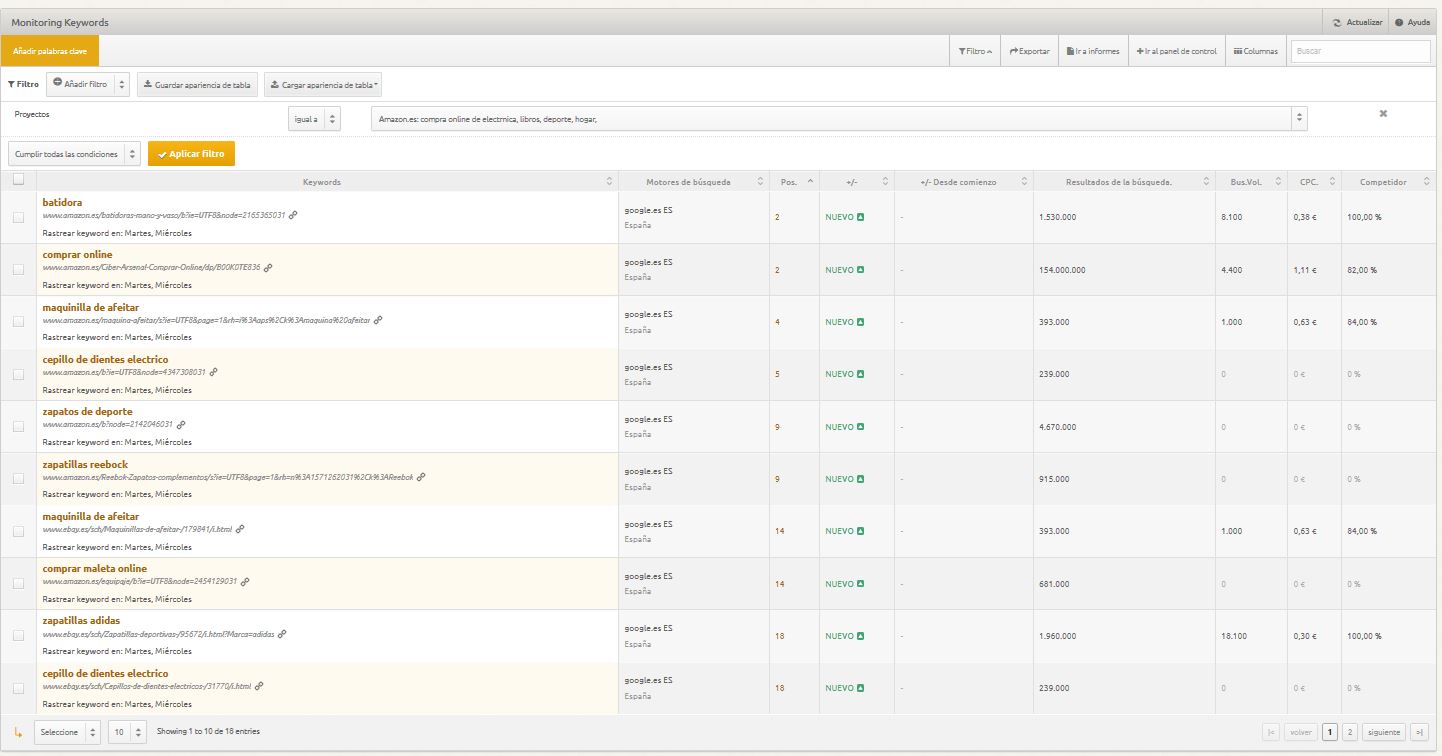Click Guardar apariencia de tabla button
This screenshot has width=1442, height=756.
[x=197, y=85]
